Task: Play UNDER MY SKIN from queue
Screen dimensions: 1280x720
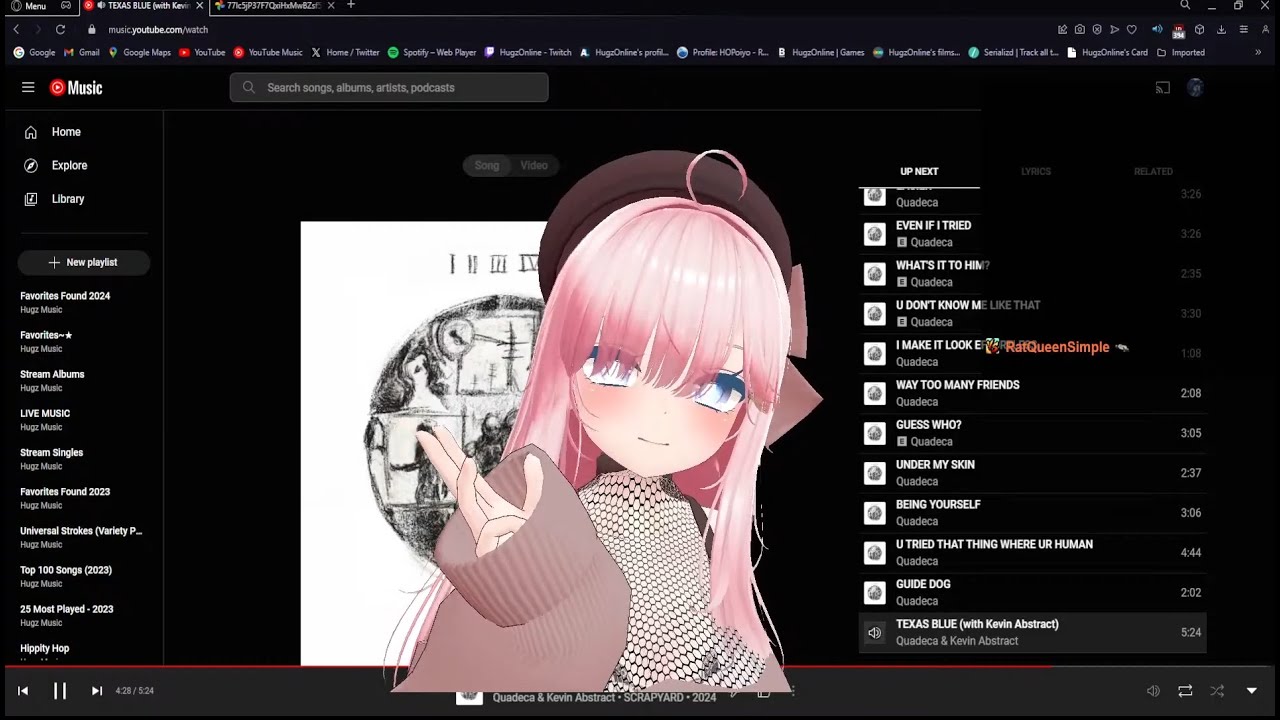Action: (x=1033, y=473)
